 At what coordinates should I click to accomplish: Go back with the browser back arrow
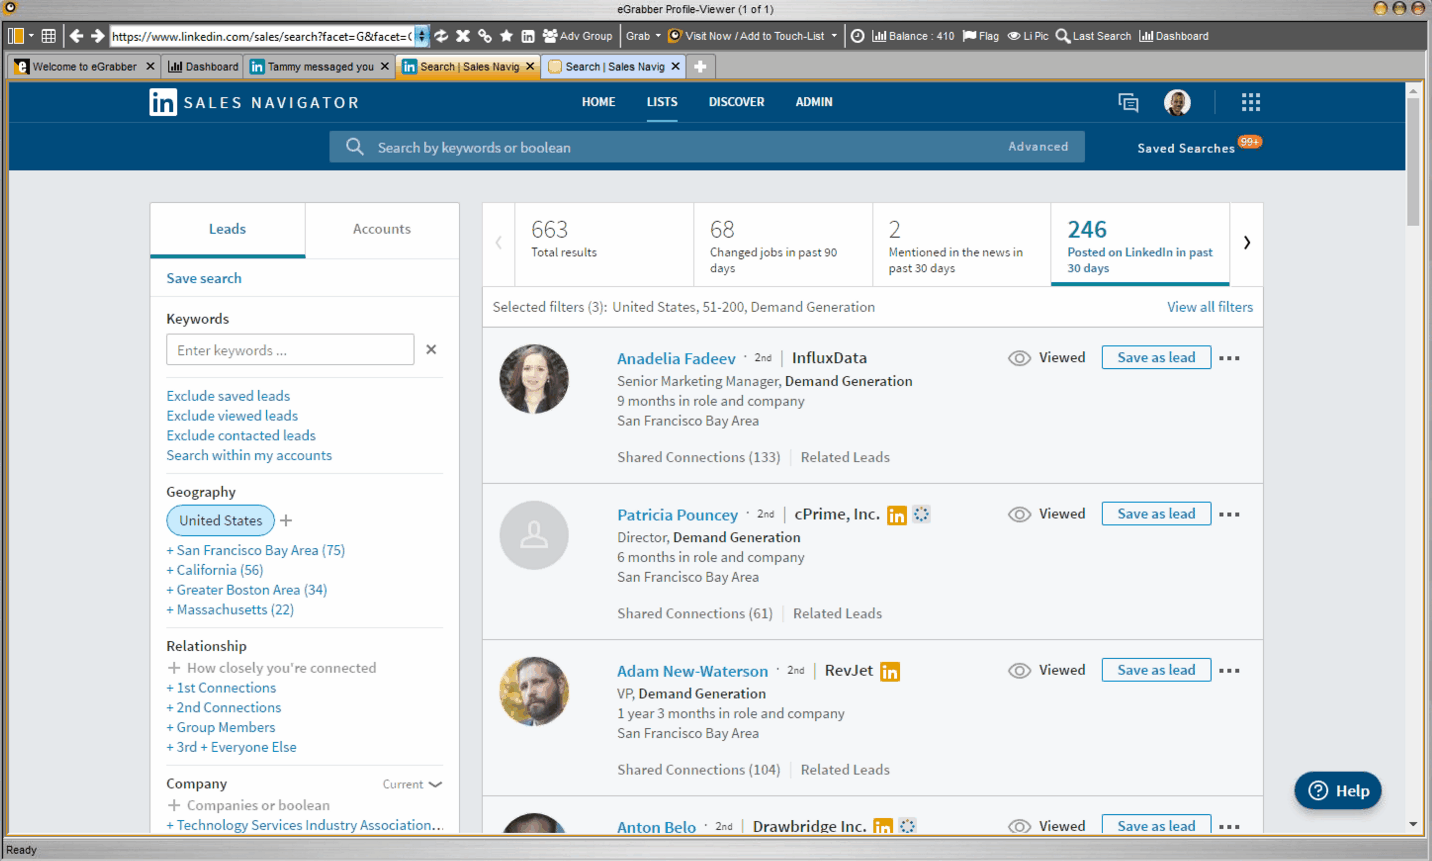click(76, 36)
